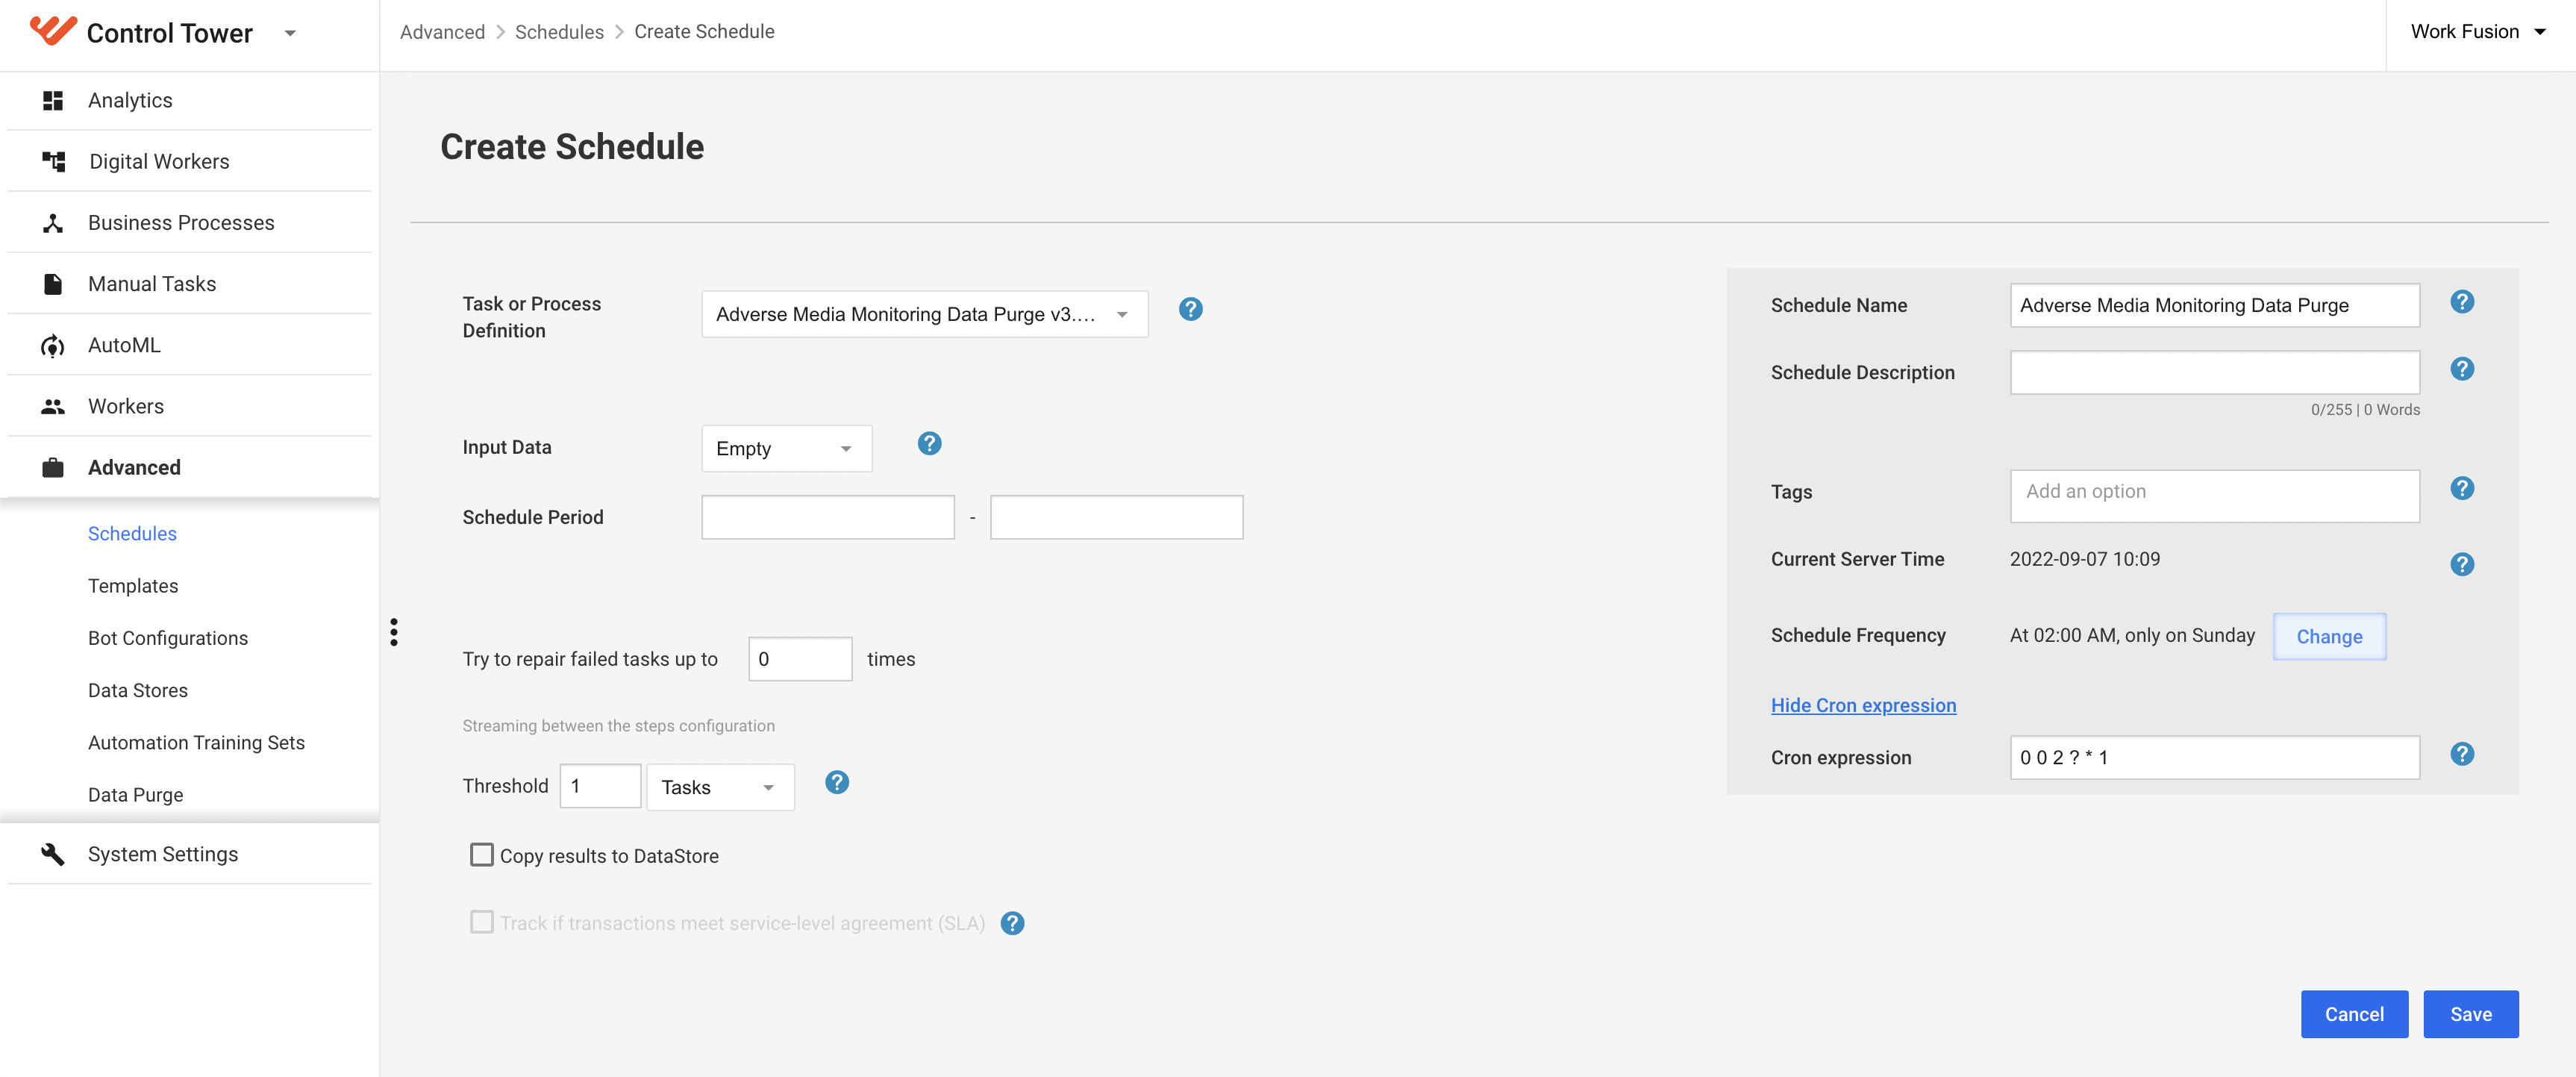The width and height of the screenshot is (2576, 1077).
Task: Focus the repair failed tasks count field
Action: [x=800, y=659]
